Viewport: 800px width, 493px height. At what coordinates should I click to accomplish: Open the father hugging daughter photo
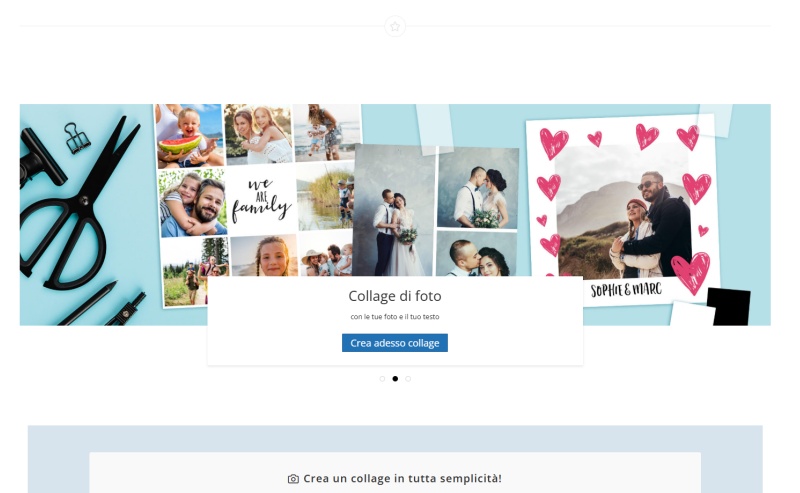[x=193, y=203]
